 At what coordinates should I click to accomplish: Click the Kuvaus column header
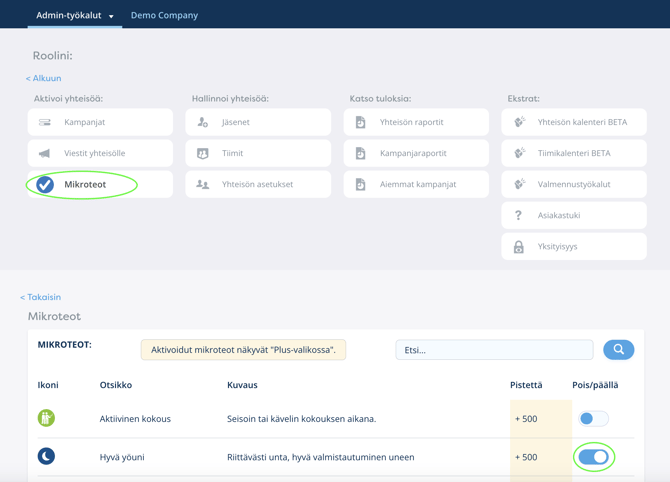pos(242,385)
